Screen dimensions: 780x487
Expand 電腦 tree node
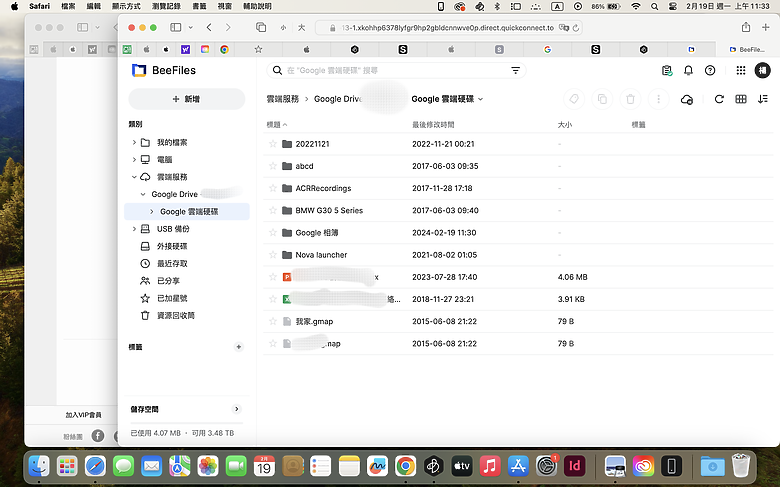coord(134,159)
